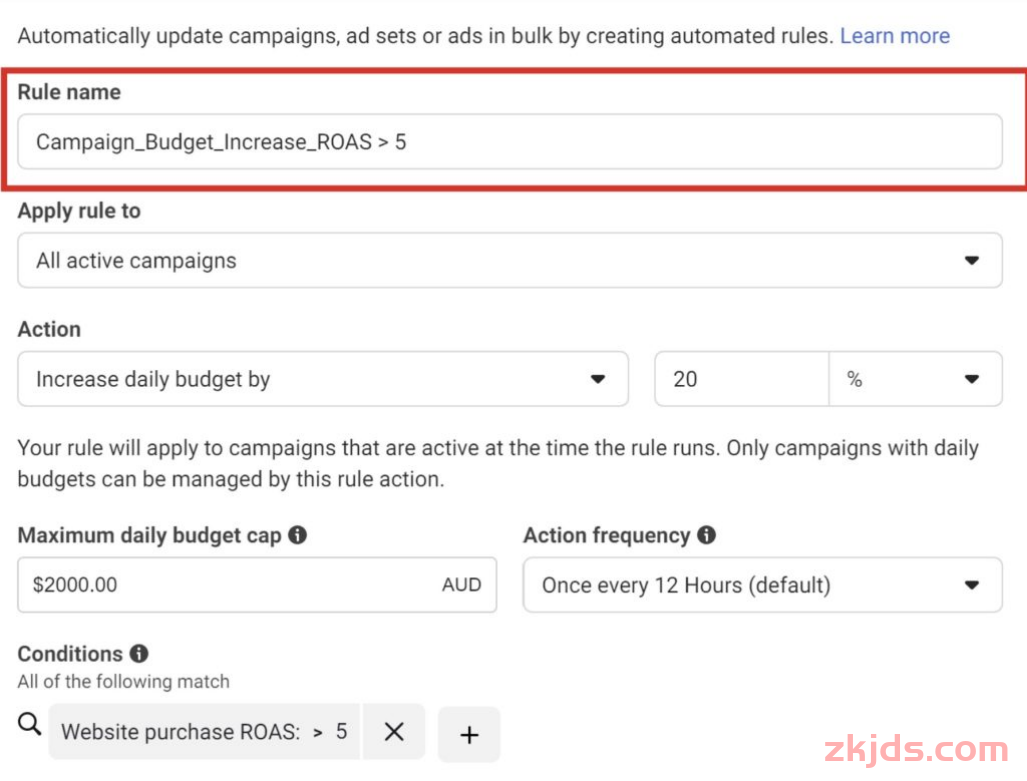Open the percent unit dropdown
Viewport: 1027px width, 781px height.
(915, 379)
